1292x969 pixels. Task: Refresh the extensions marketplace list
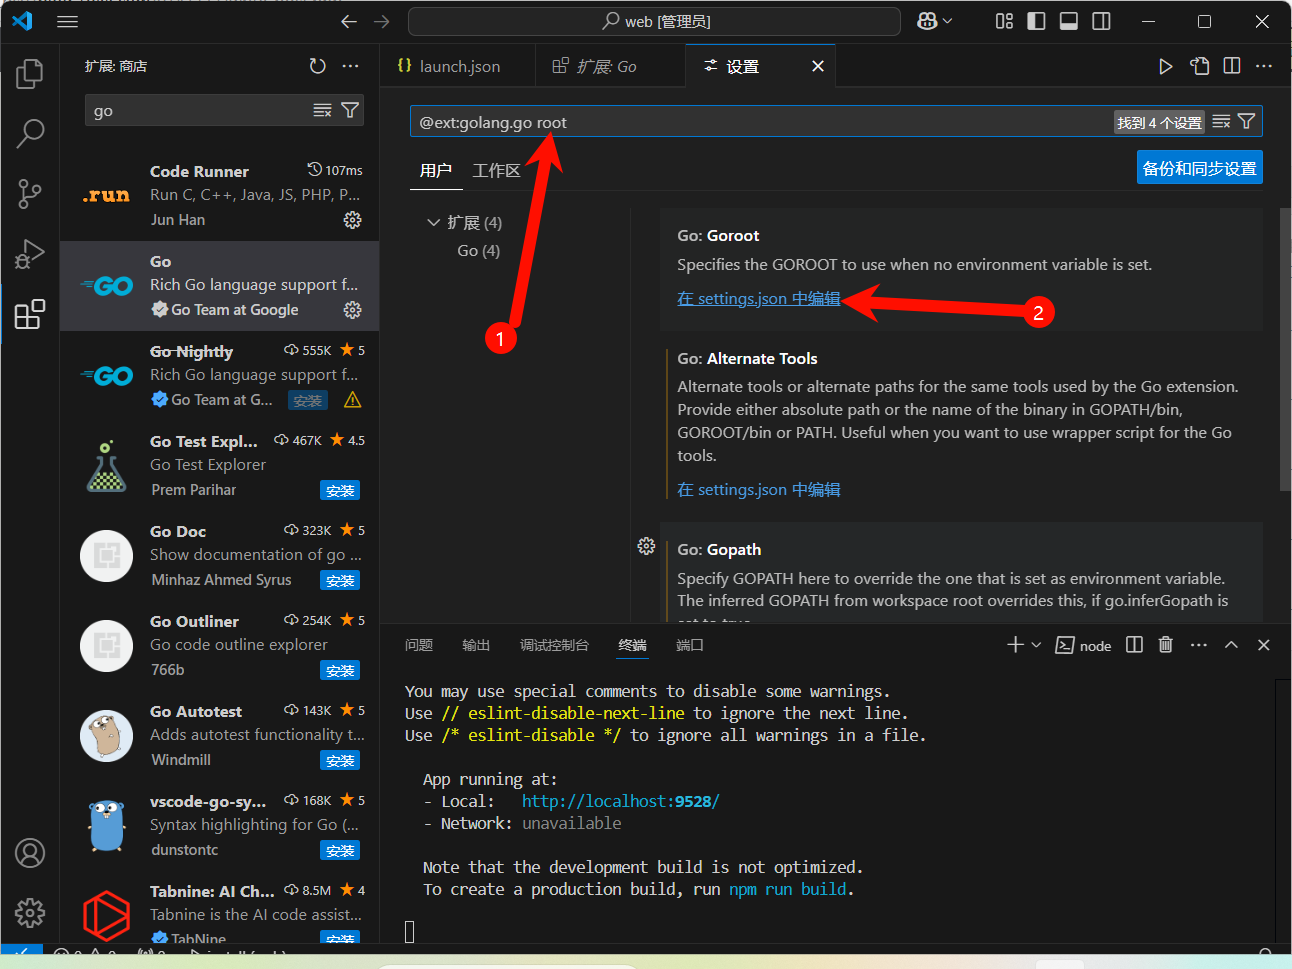[x=317, y=66]
